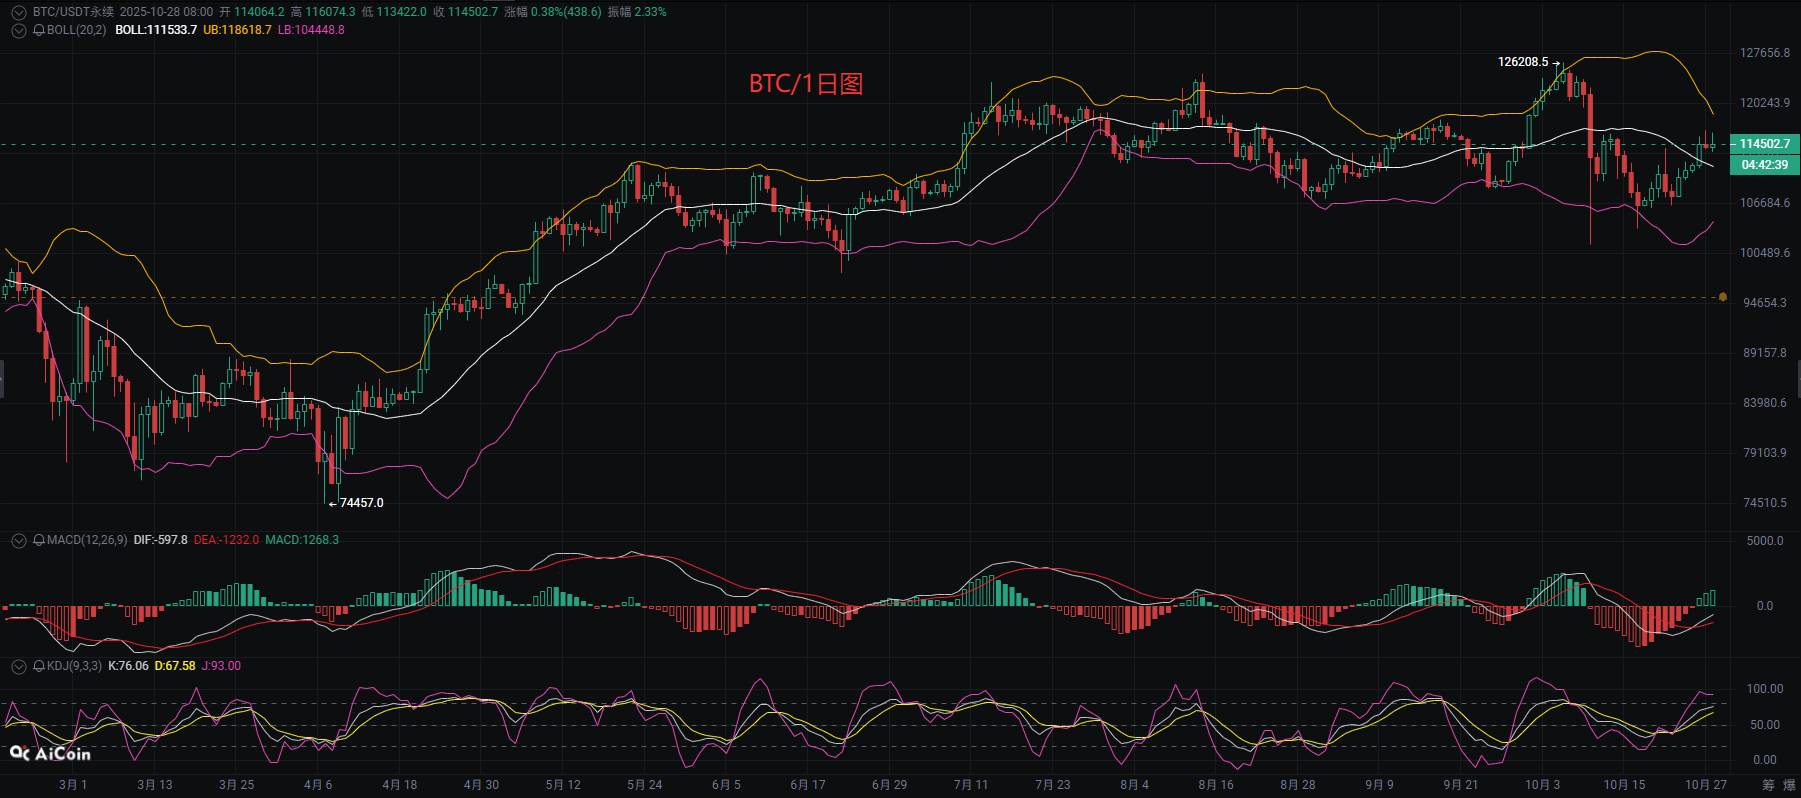Open KDJ(9,3,3) indicator settings label
This screenshot has width=1801, height=798.
coord(74,666)
